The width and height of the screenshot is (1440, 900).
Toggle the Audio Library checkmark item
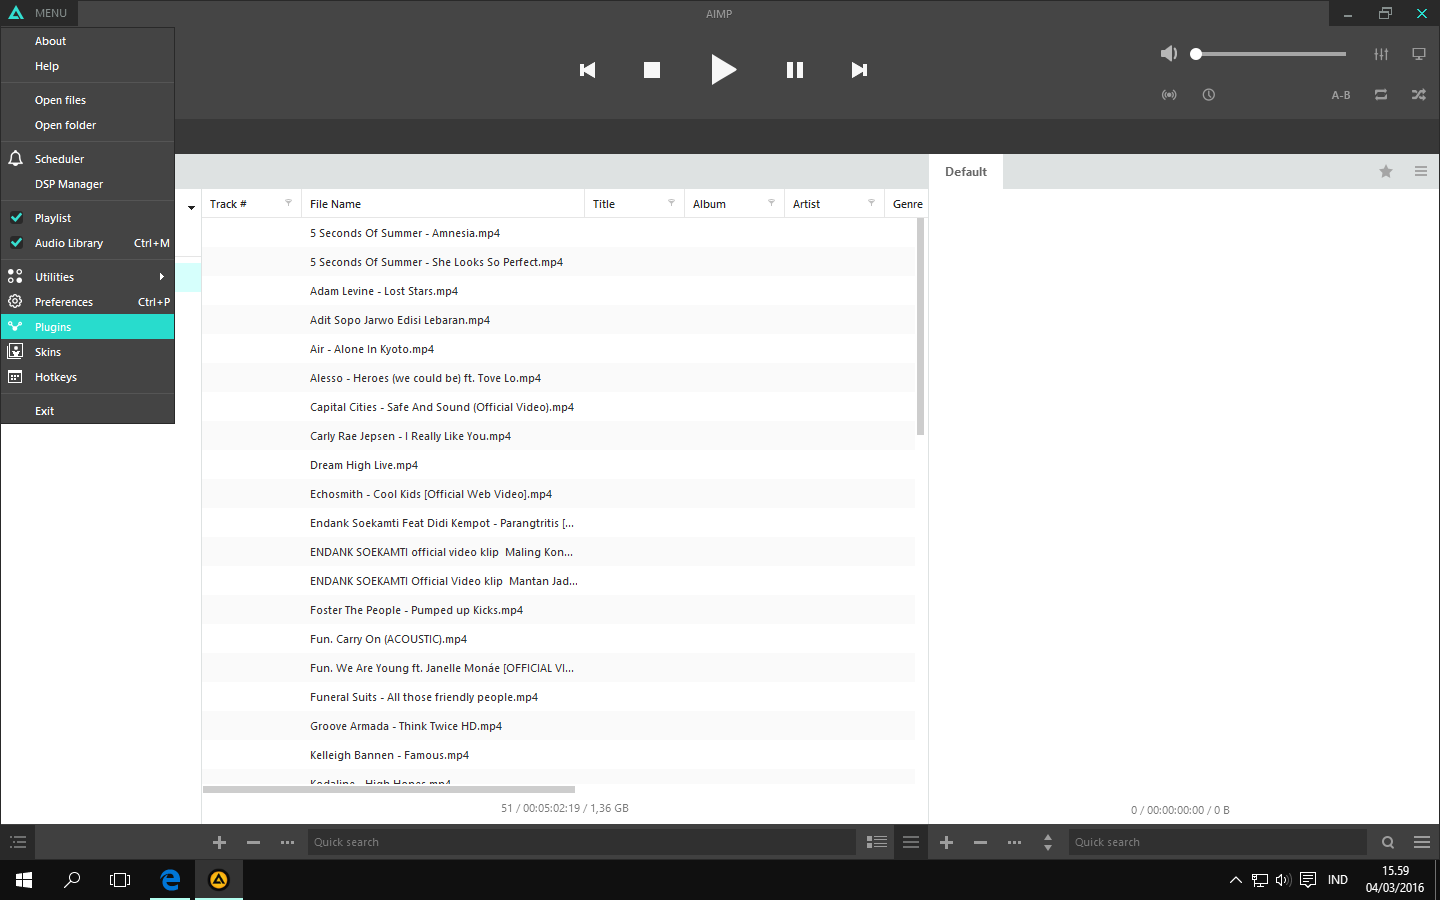coord(88,243)
